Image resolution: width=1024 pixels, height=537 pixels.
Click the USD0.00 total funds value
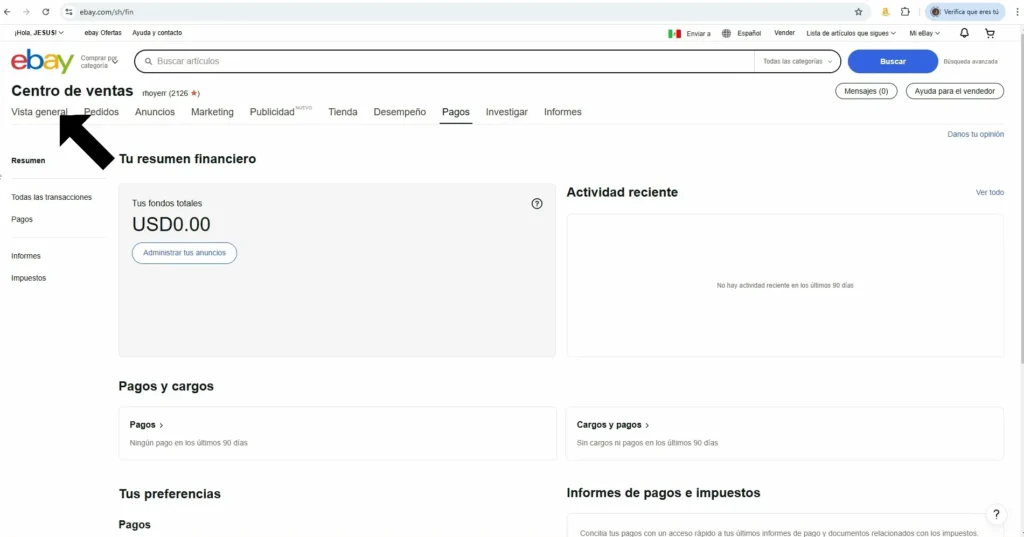point(171,224)
